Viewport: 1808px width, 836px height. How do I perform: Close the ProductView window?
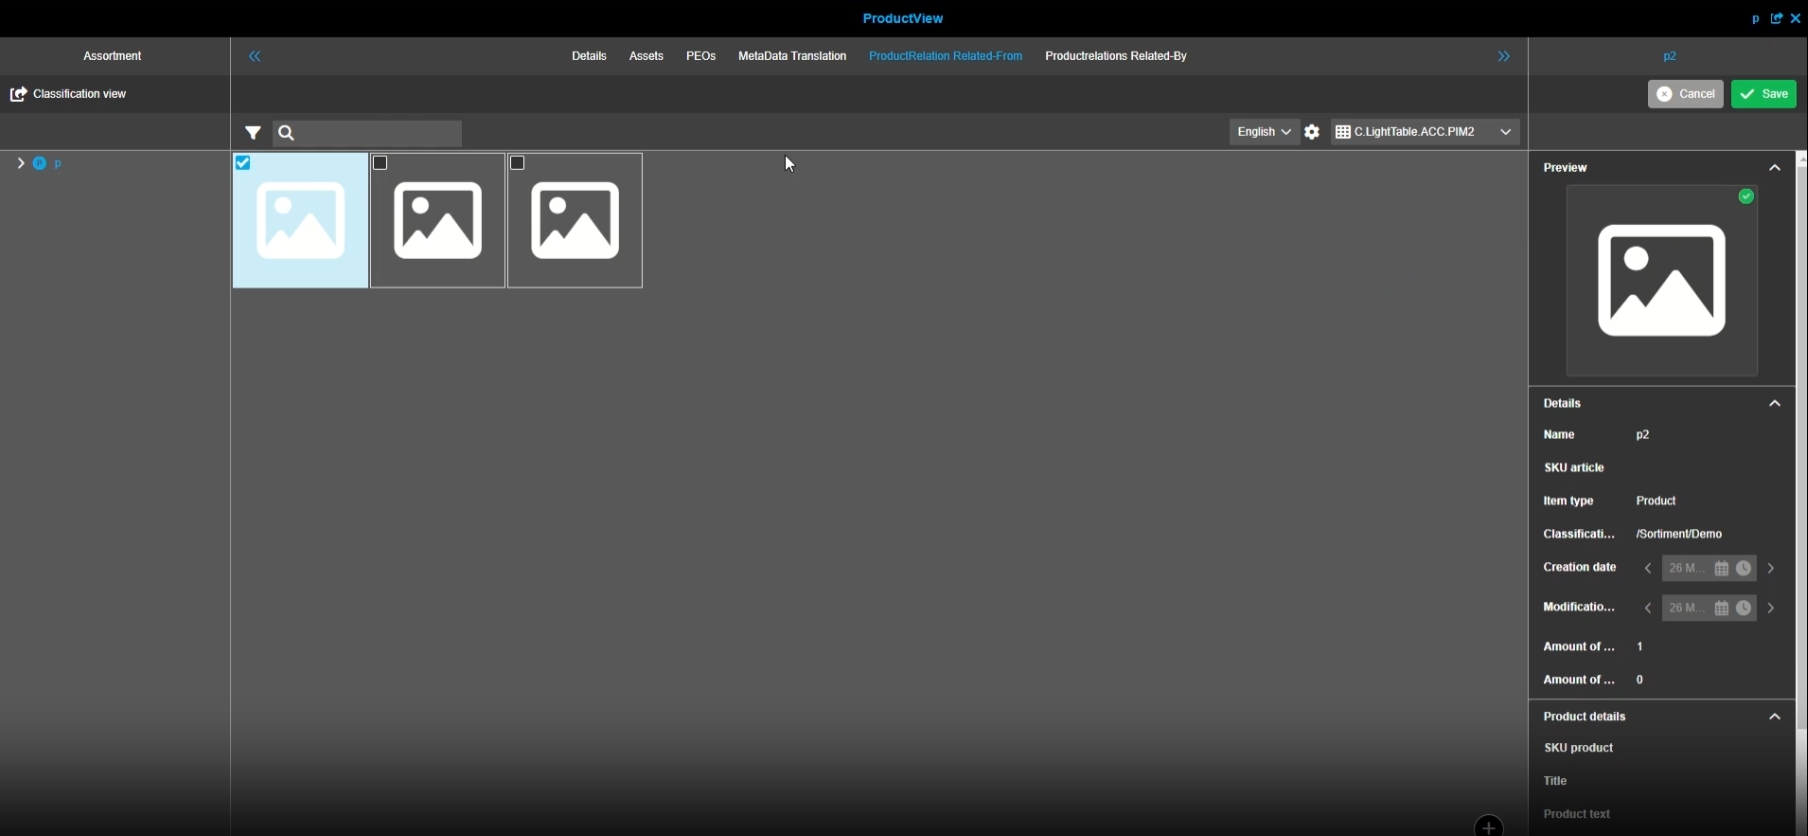(1796, 18)
